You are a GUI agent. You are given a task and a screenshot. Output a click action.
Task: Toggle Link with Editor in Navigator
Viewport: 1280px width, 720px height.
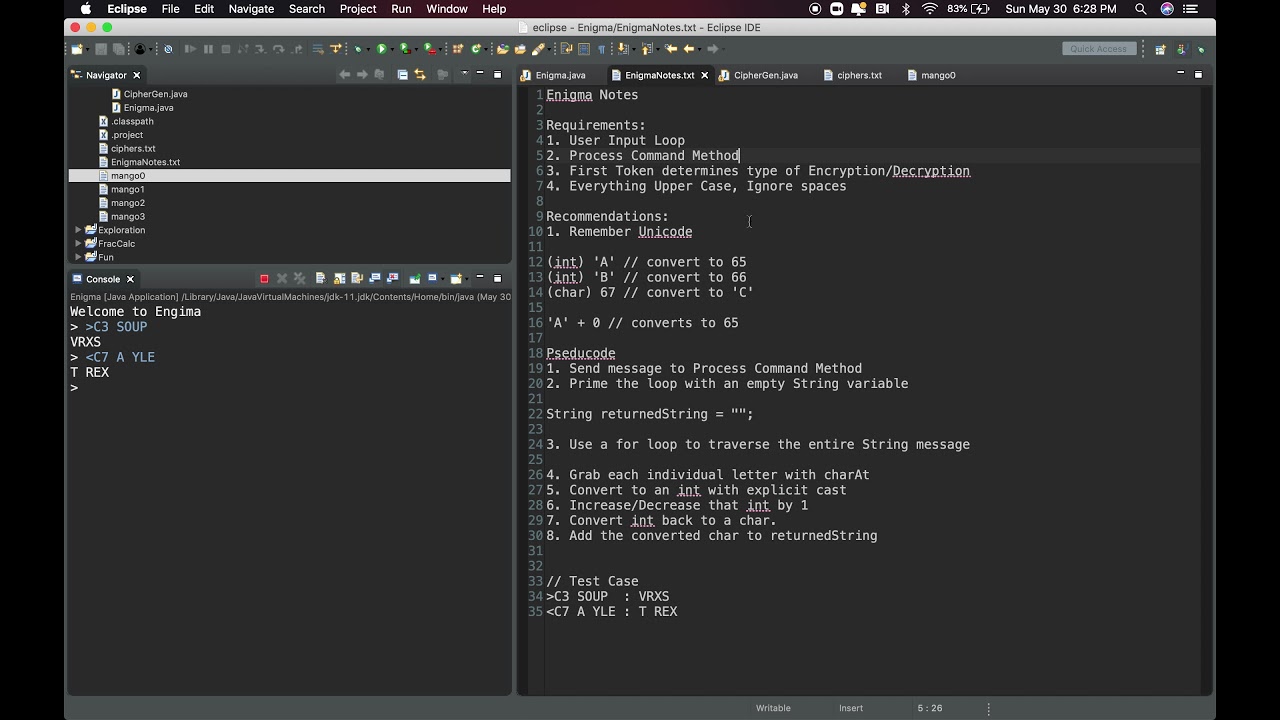click(420, 75)
